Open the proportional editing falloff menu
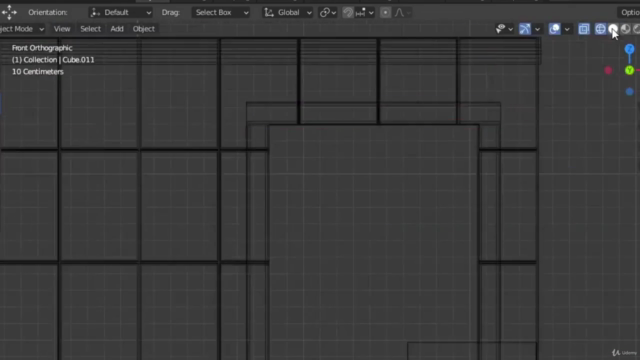 [x=402, y=13]
